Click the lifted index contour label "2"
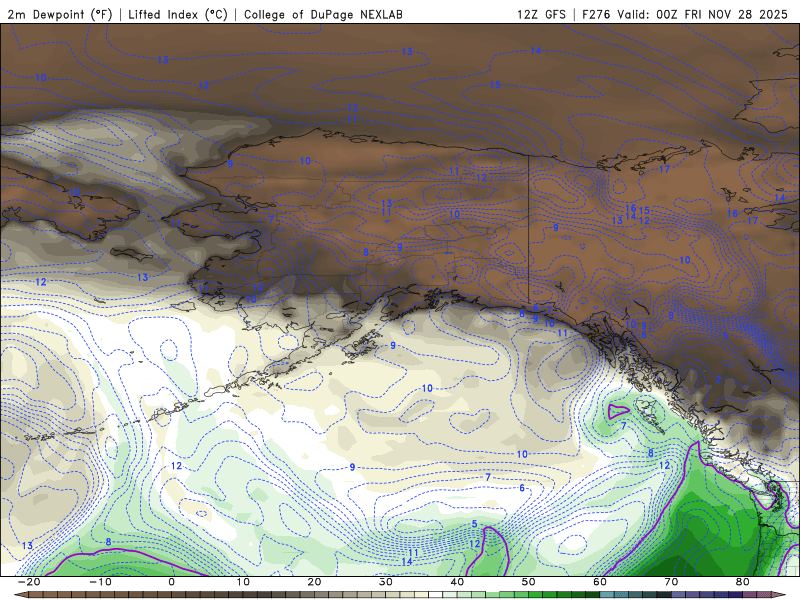 click(718, 380)
